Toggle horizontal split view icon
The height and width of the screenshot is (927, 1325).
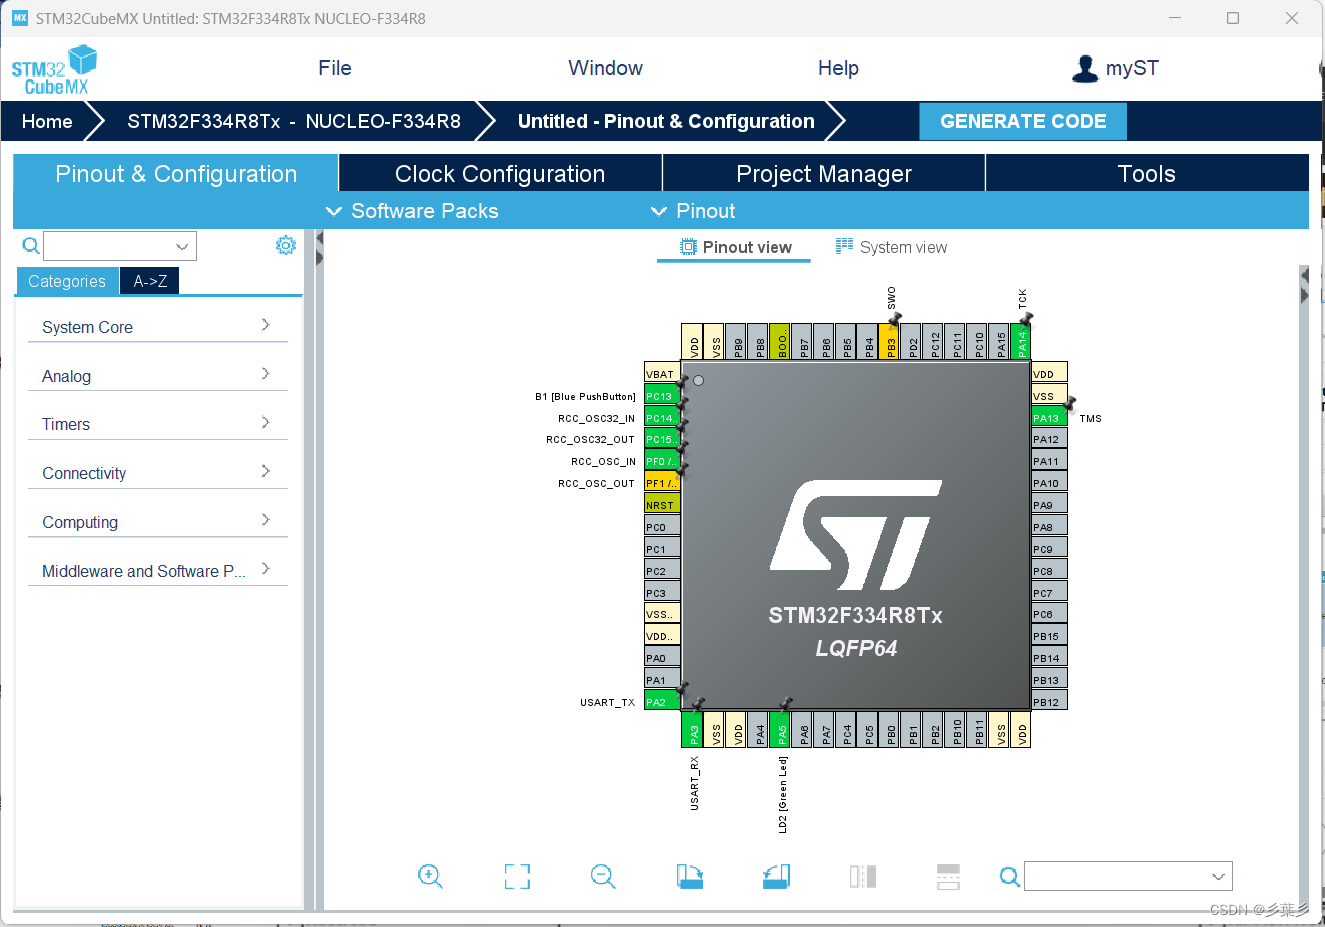[948, 877]
